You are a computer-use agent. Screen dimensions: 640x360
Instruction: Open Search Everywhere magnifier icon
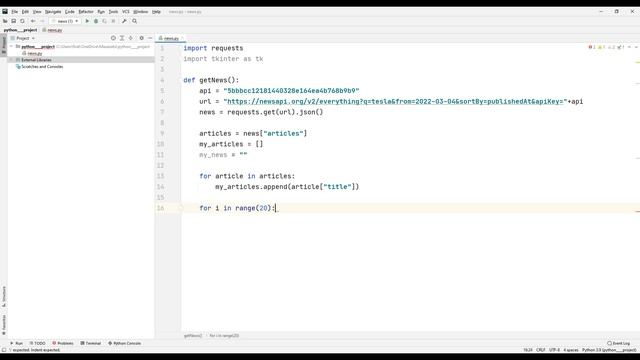134,21
